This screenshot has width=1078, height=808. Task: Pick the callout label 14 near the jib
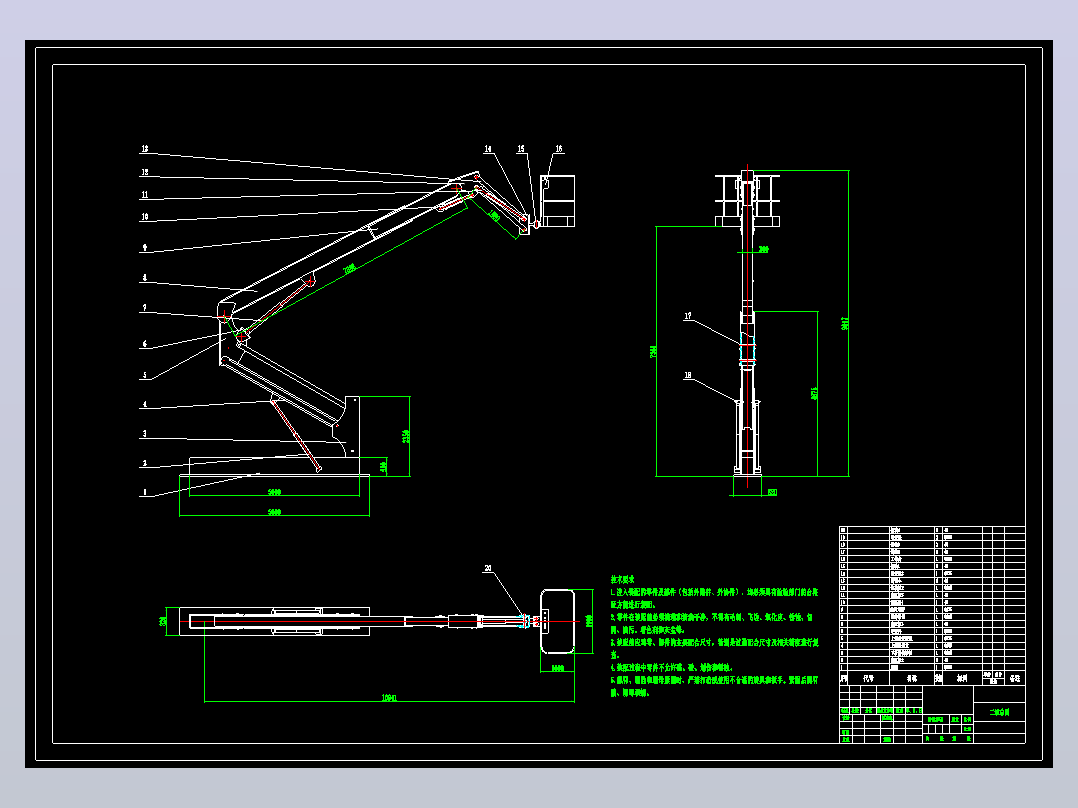pos(488,149)
